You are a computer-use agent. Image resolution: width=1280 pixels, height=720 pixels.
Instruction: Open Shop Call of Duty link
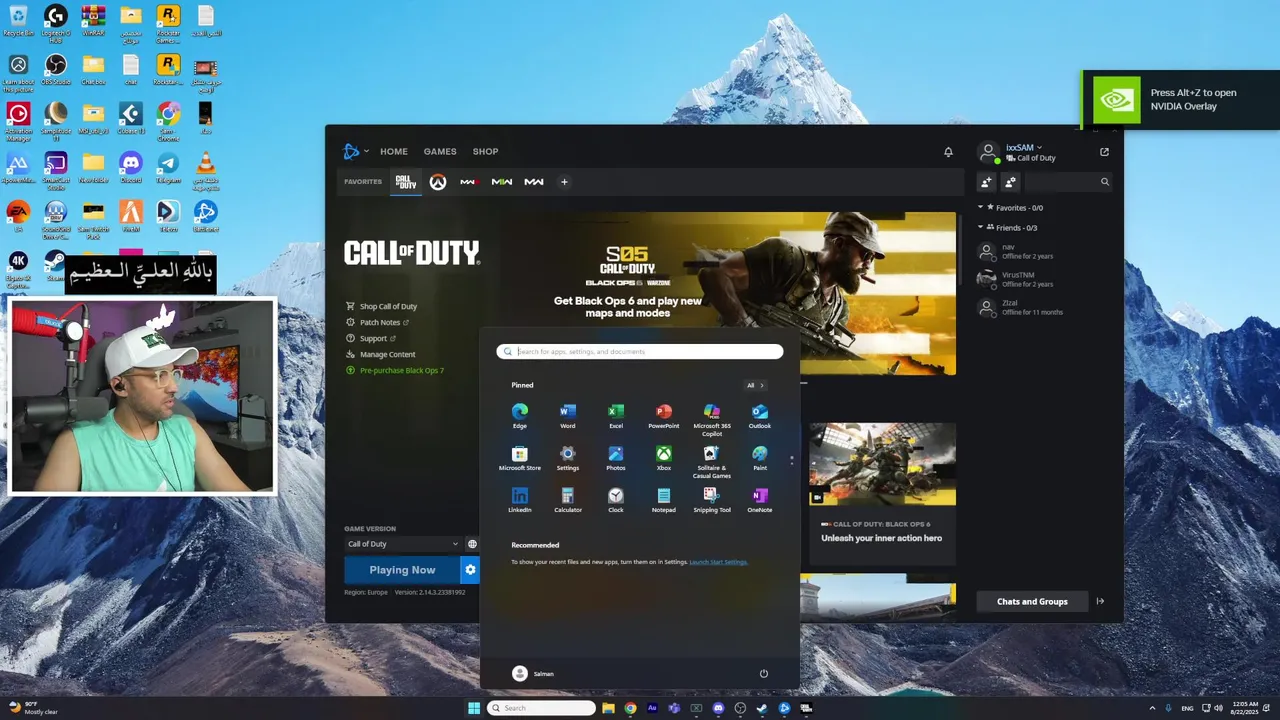tap(381, 306)
